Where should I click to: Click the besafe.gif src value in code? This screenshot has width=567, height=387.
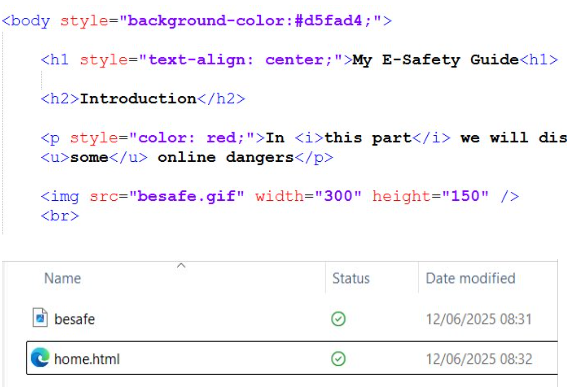click(x=187, y=196)
